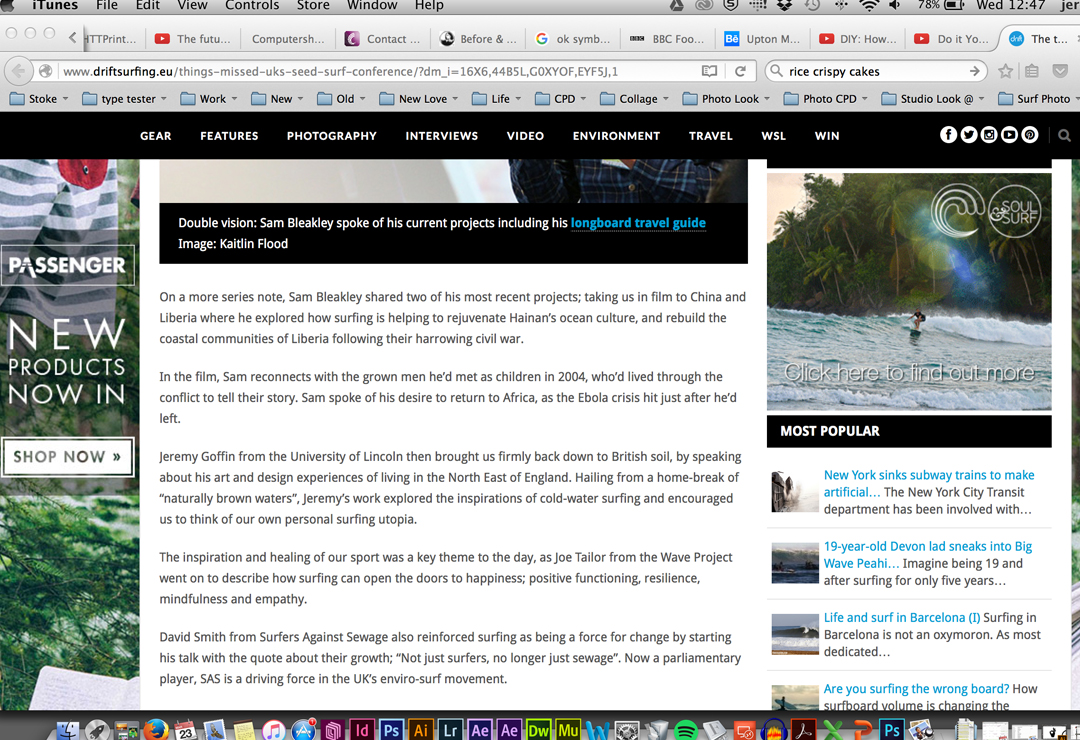The image size is (1080, 740).
Task: Open site search magnifier icon
Action: pyautogui.click(x=1064, y=135)
